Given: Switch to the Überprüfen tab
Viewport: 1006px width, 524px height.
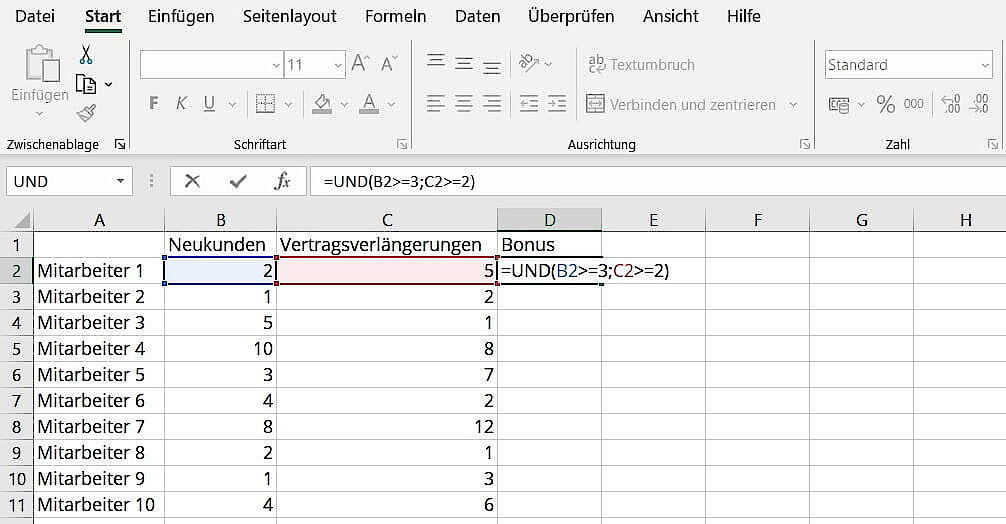Looking at the screenshot, I should coord(571,16).
